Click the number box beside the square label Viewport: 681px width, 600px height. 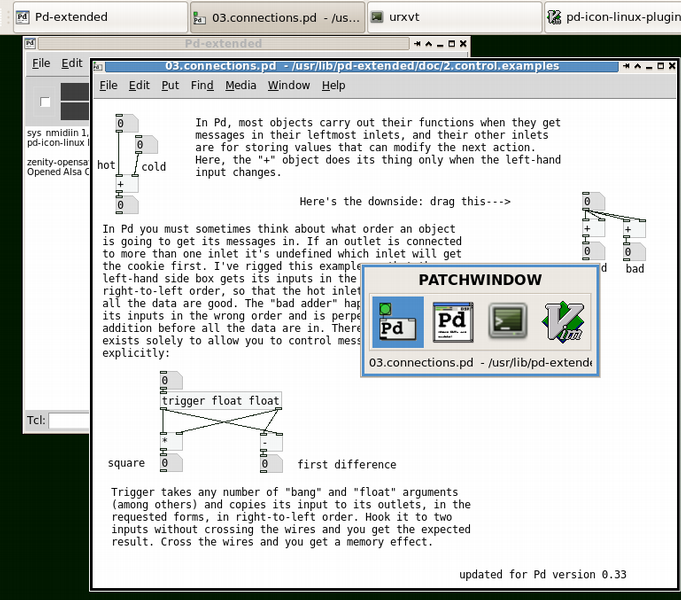(171, 463)
